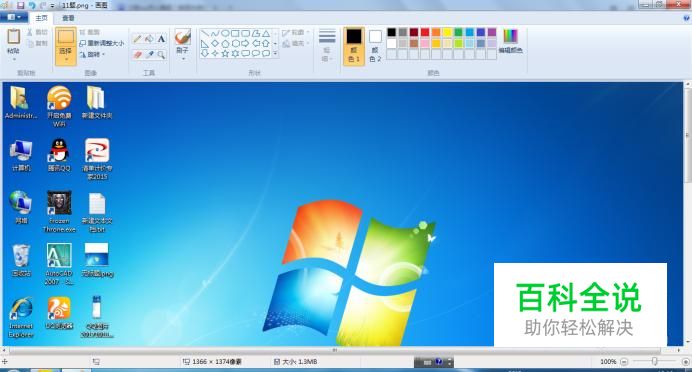This screenshot has width=692, height=372.
Task: Click the Cut scissors button
Action: pos(37,32)
